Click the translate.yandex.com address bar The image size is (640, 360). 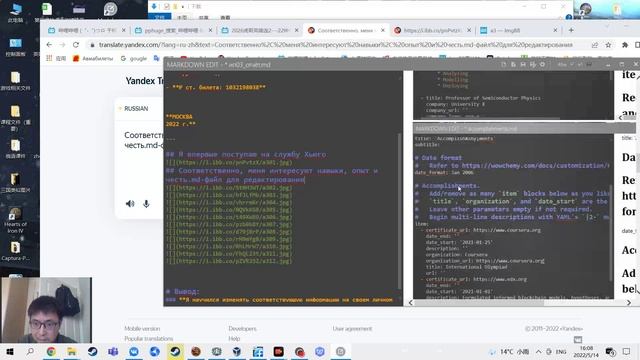coord(336,45)
